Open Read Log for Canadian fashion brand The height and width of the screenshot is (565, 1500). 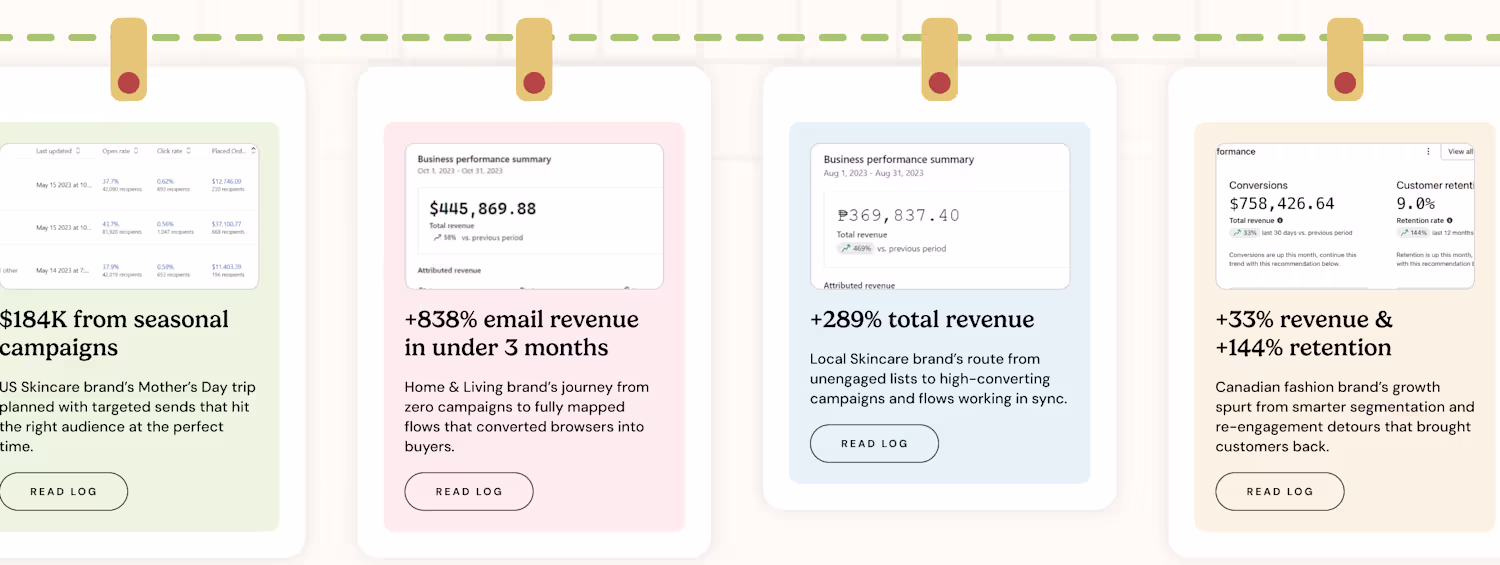1280,492
